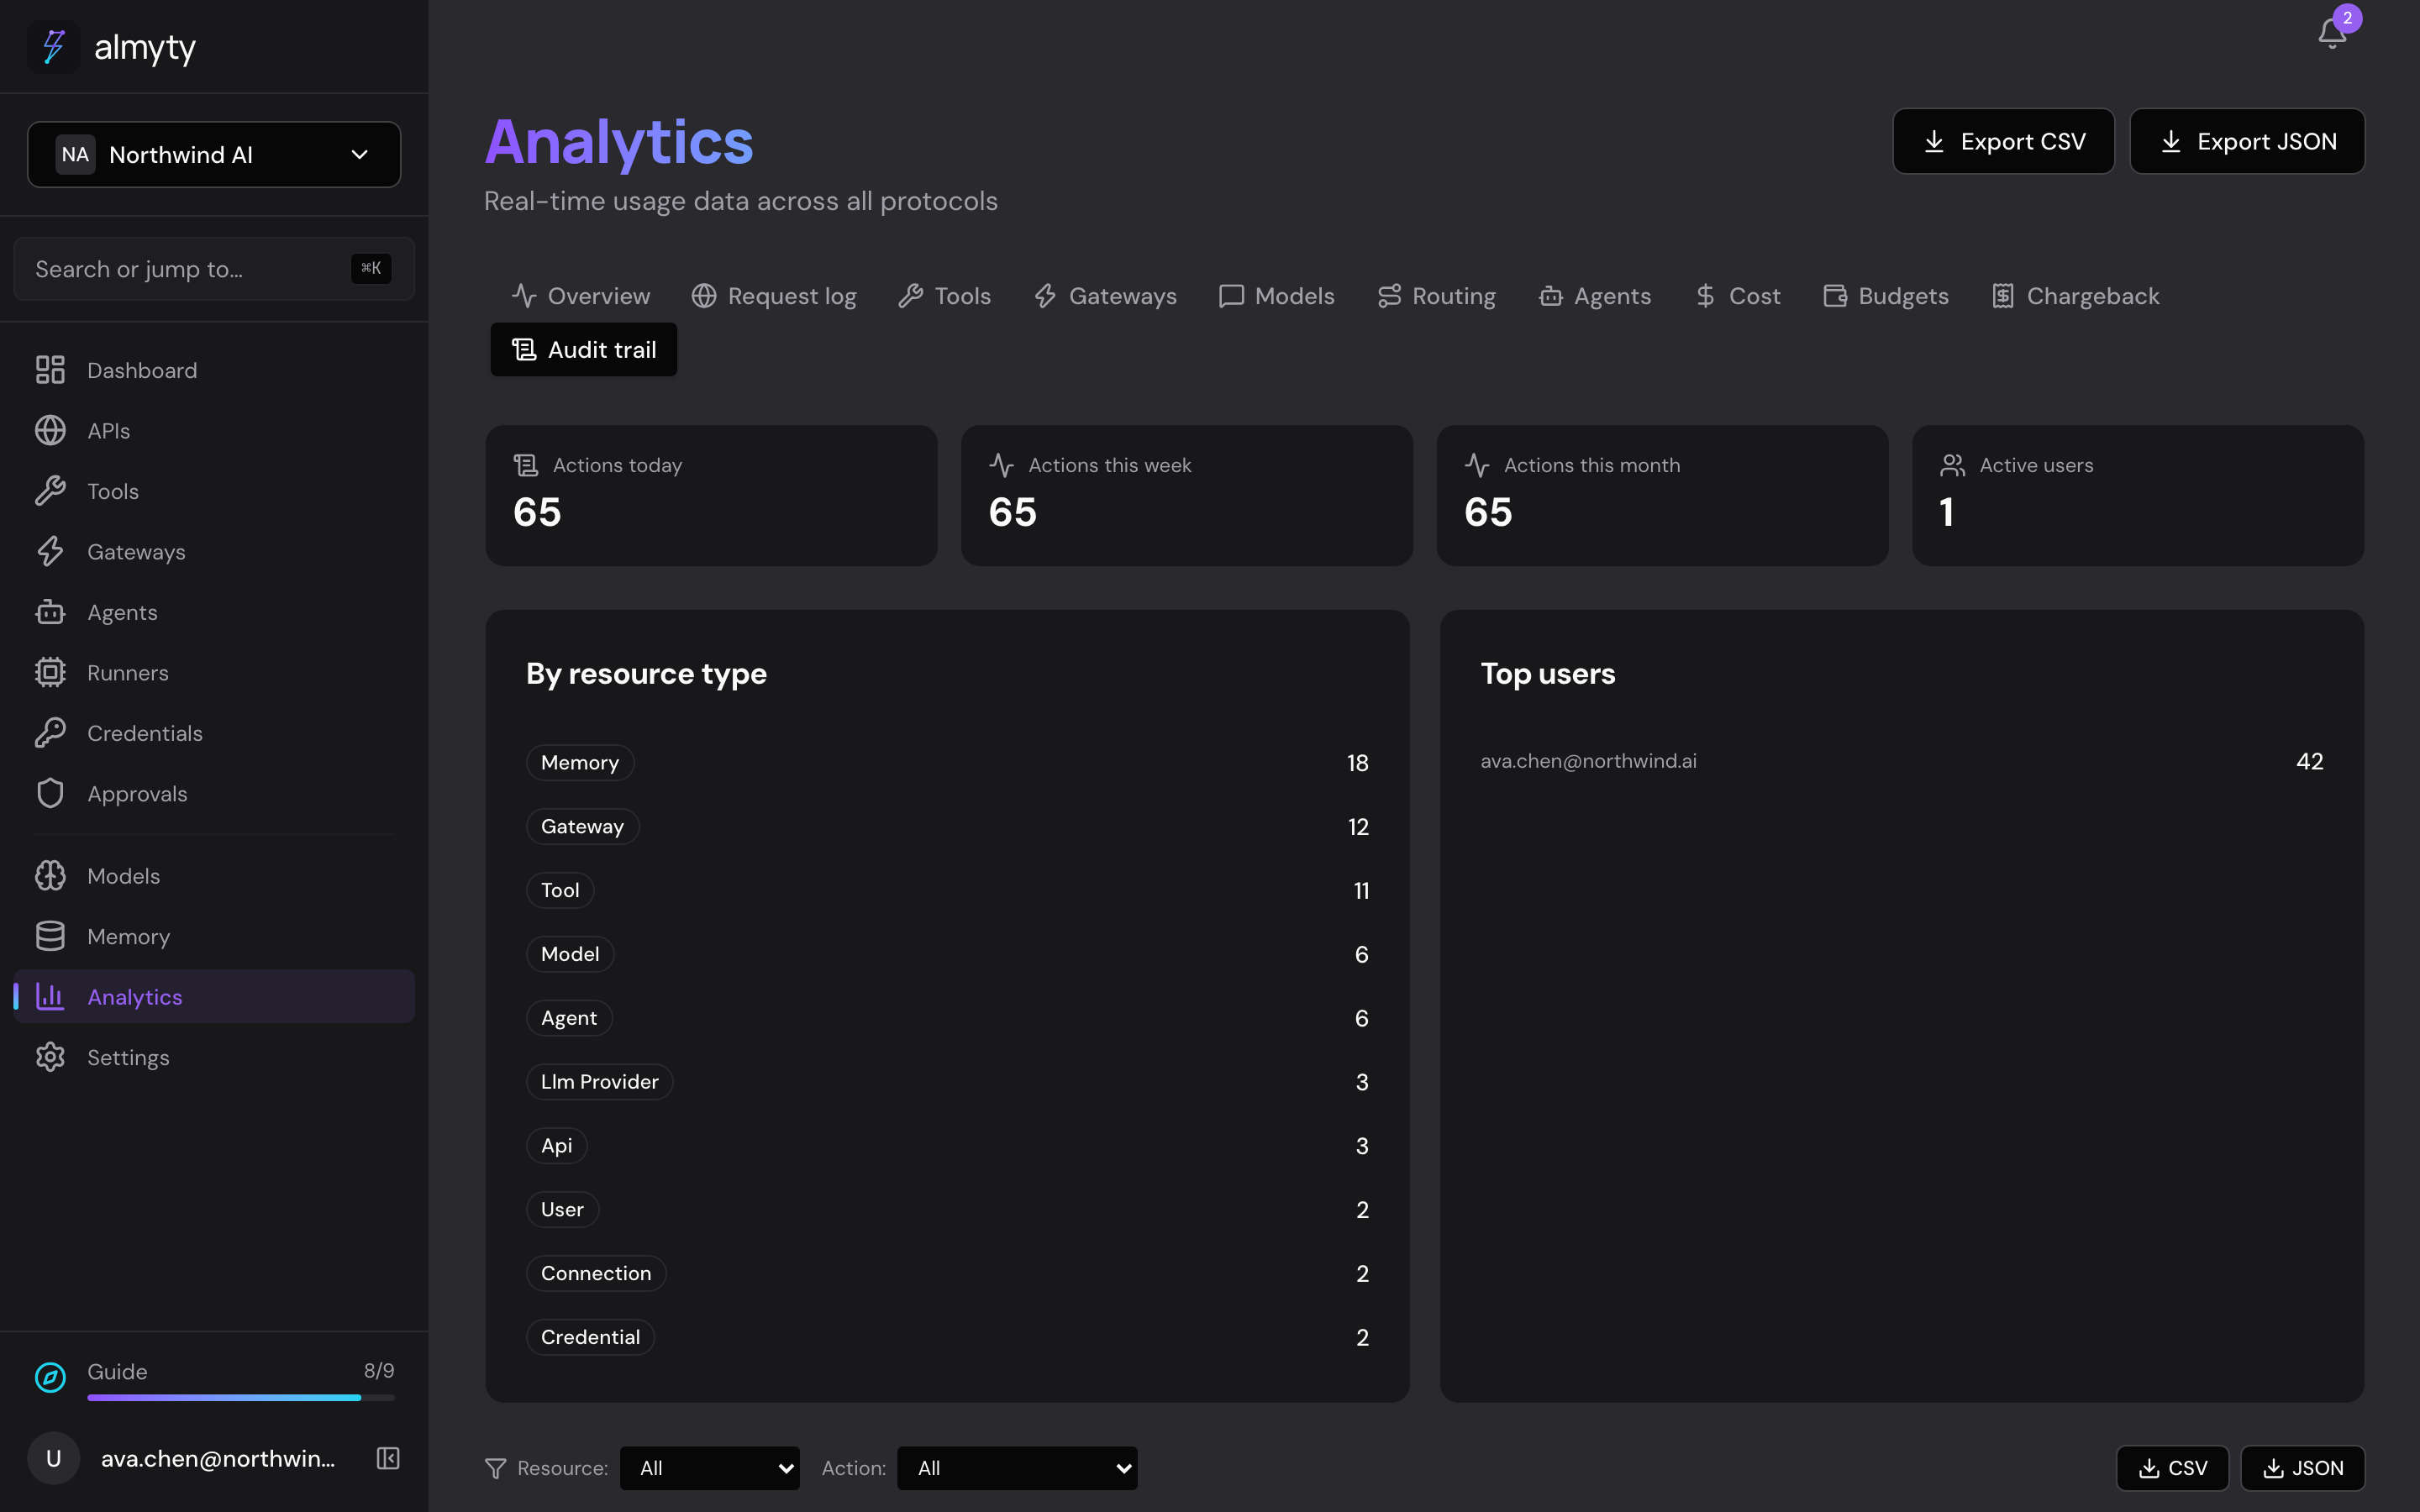The image size is (2420, 1512).
Task: Click the Credential resource type tag
Action: pyautogui.click(x=590, y=1337)
